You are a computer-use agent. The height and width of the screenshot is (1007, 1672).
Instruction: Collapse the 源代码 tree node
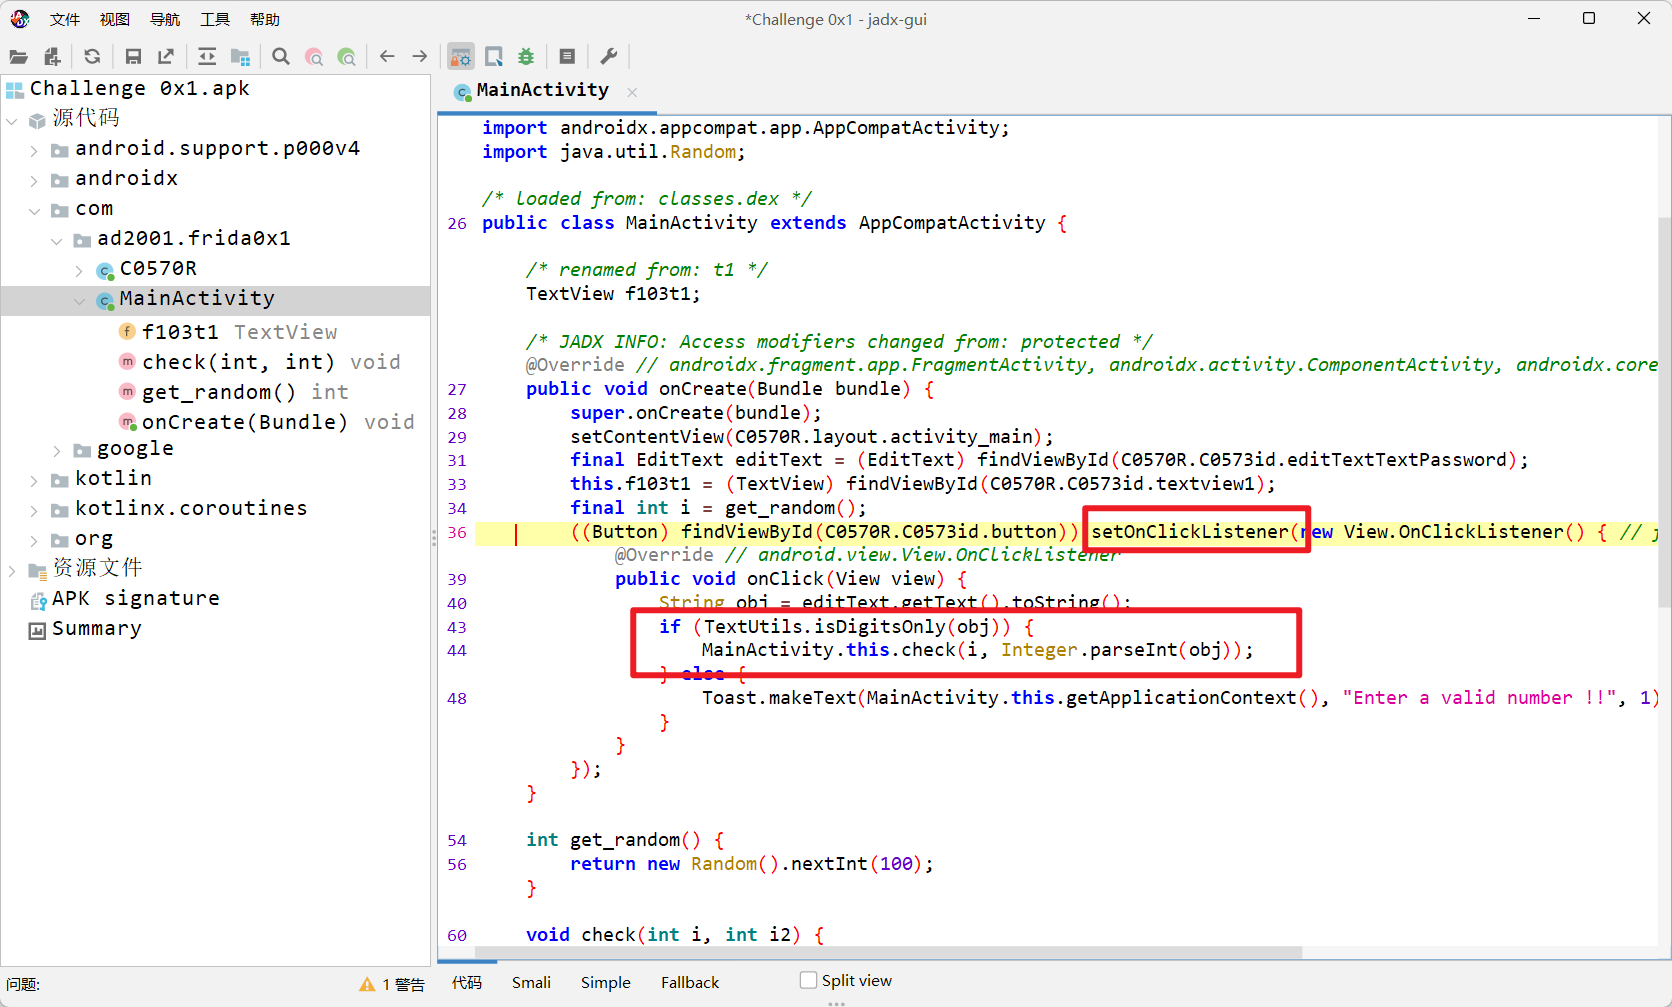click(x=12, y=121)
